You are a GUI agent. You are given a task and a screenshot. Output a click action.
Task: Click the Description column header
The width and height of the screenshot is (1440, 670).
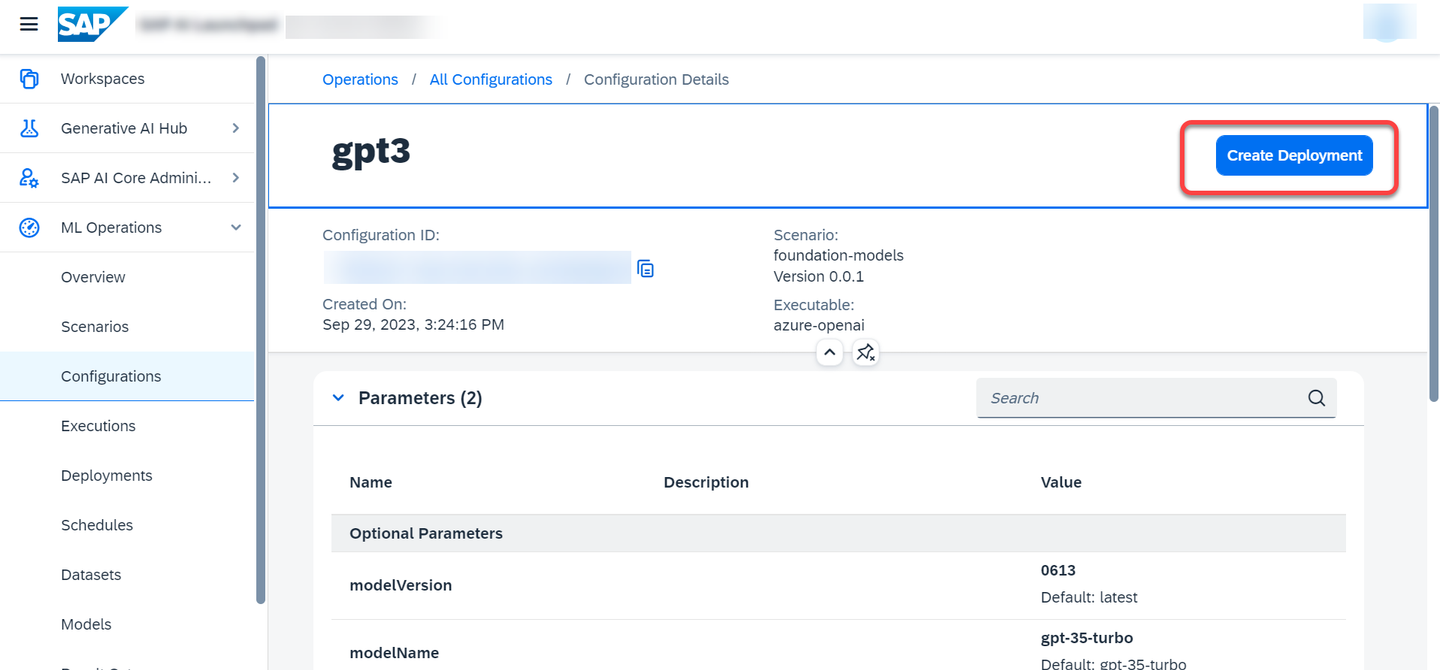point(706,482)
